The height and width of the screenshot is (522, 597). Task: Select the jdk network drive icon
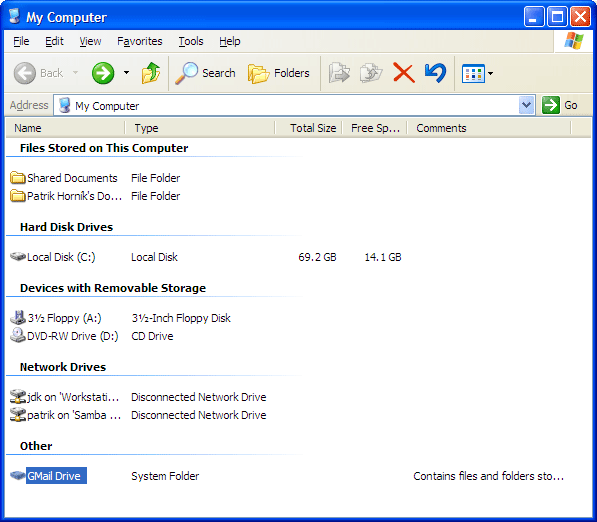(18, 396)
